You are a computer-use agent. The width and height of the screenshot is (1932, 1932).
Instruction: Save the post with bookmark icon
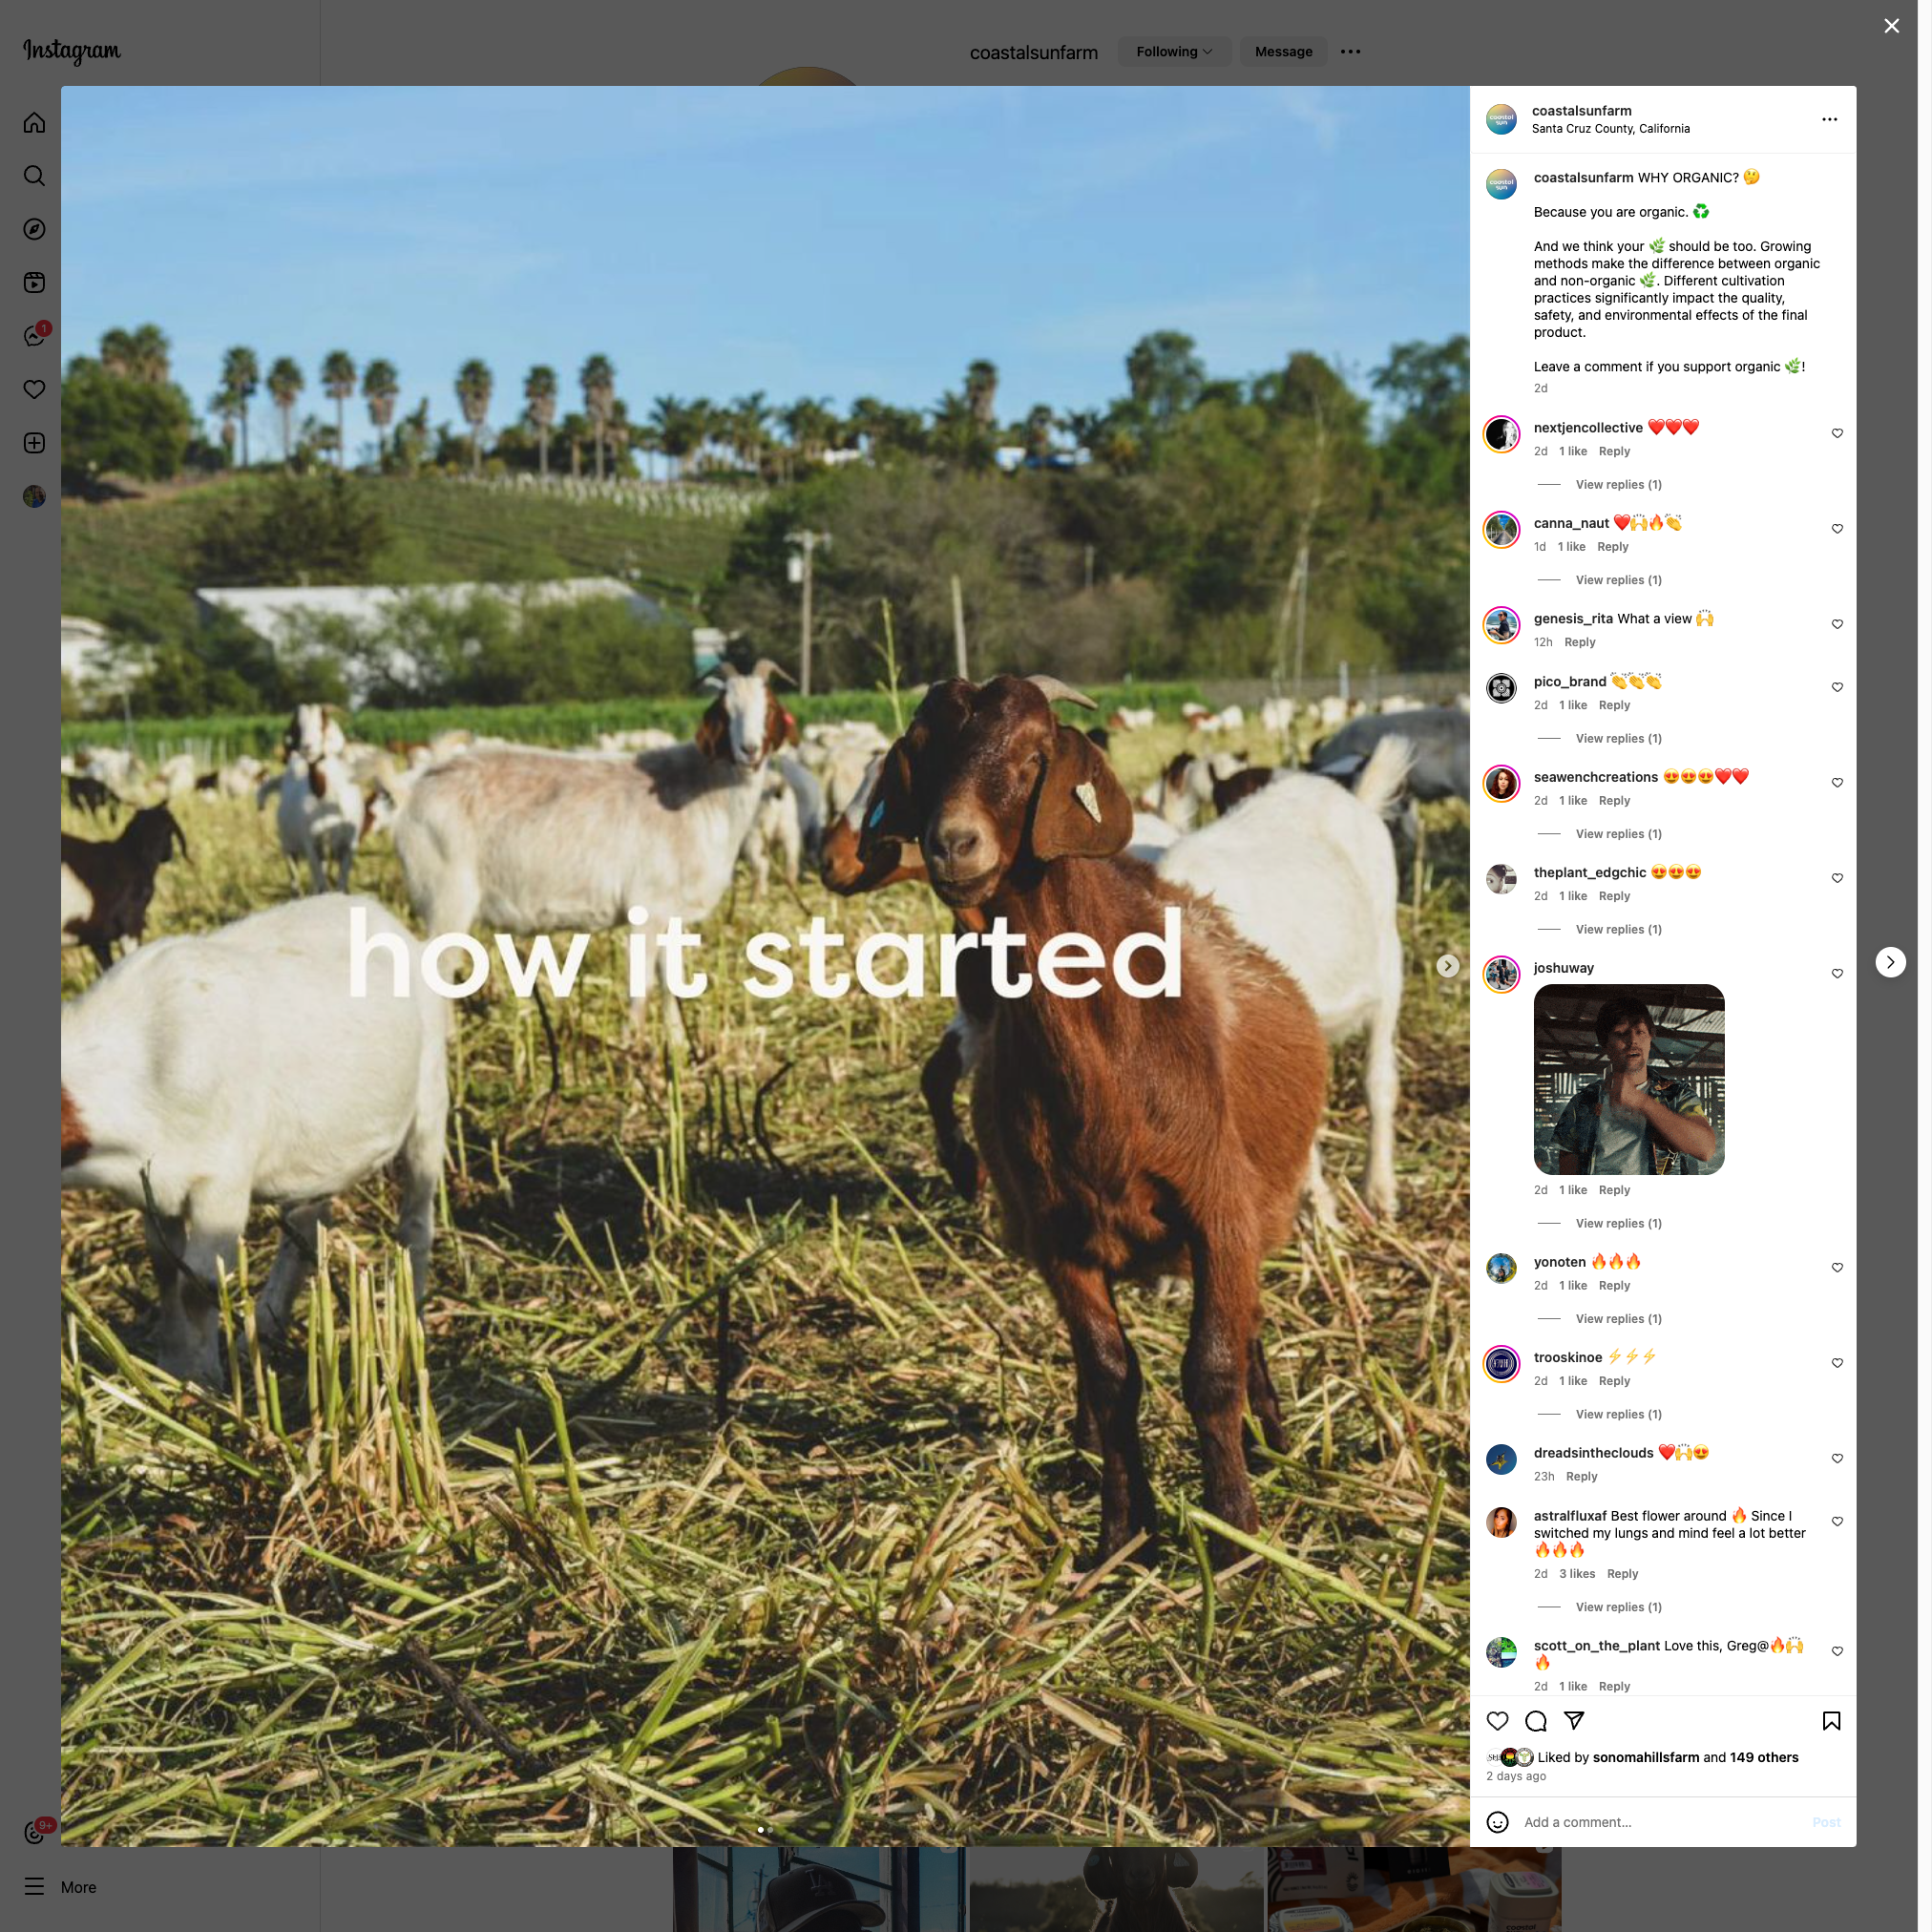point(1831,1720)
